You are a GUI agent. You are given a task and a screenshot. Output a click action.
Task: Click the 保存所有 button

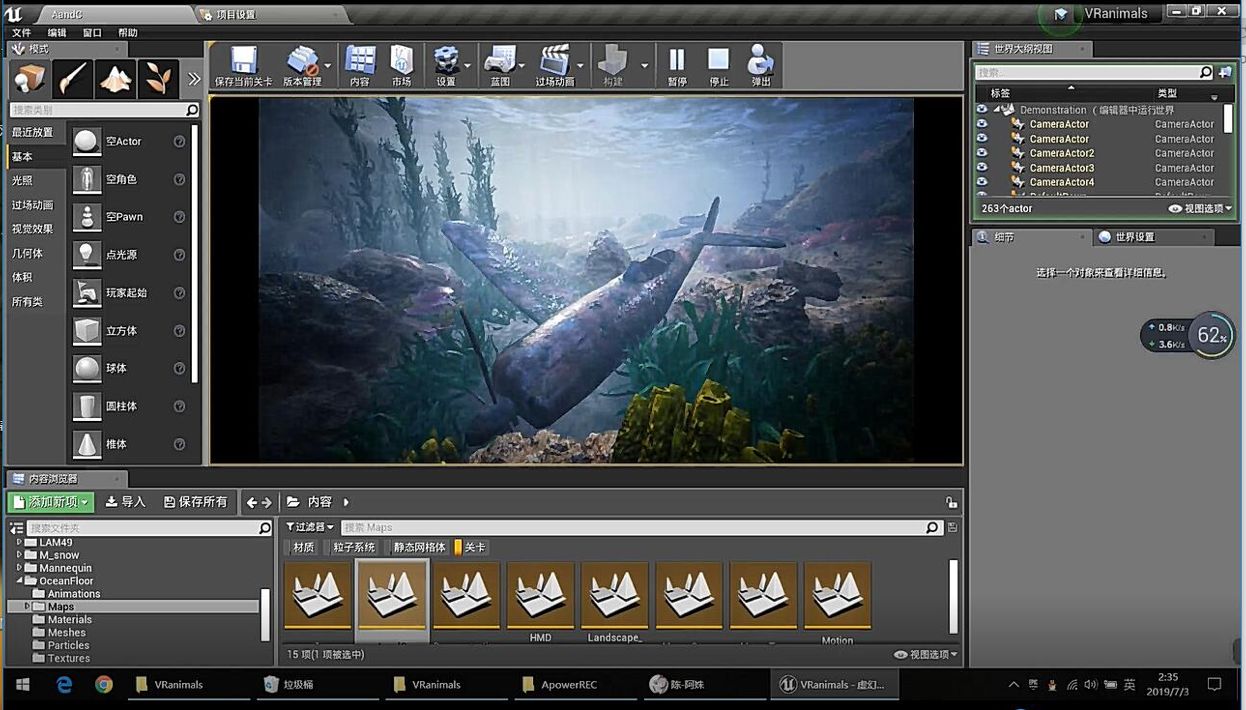(x=195, y=502)
